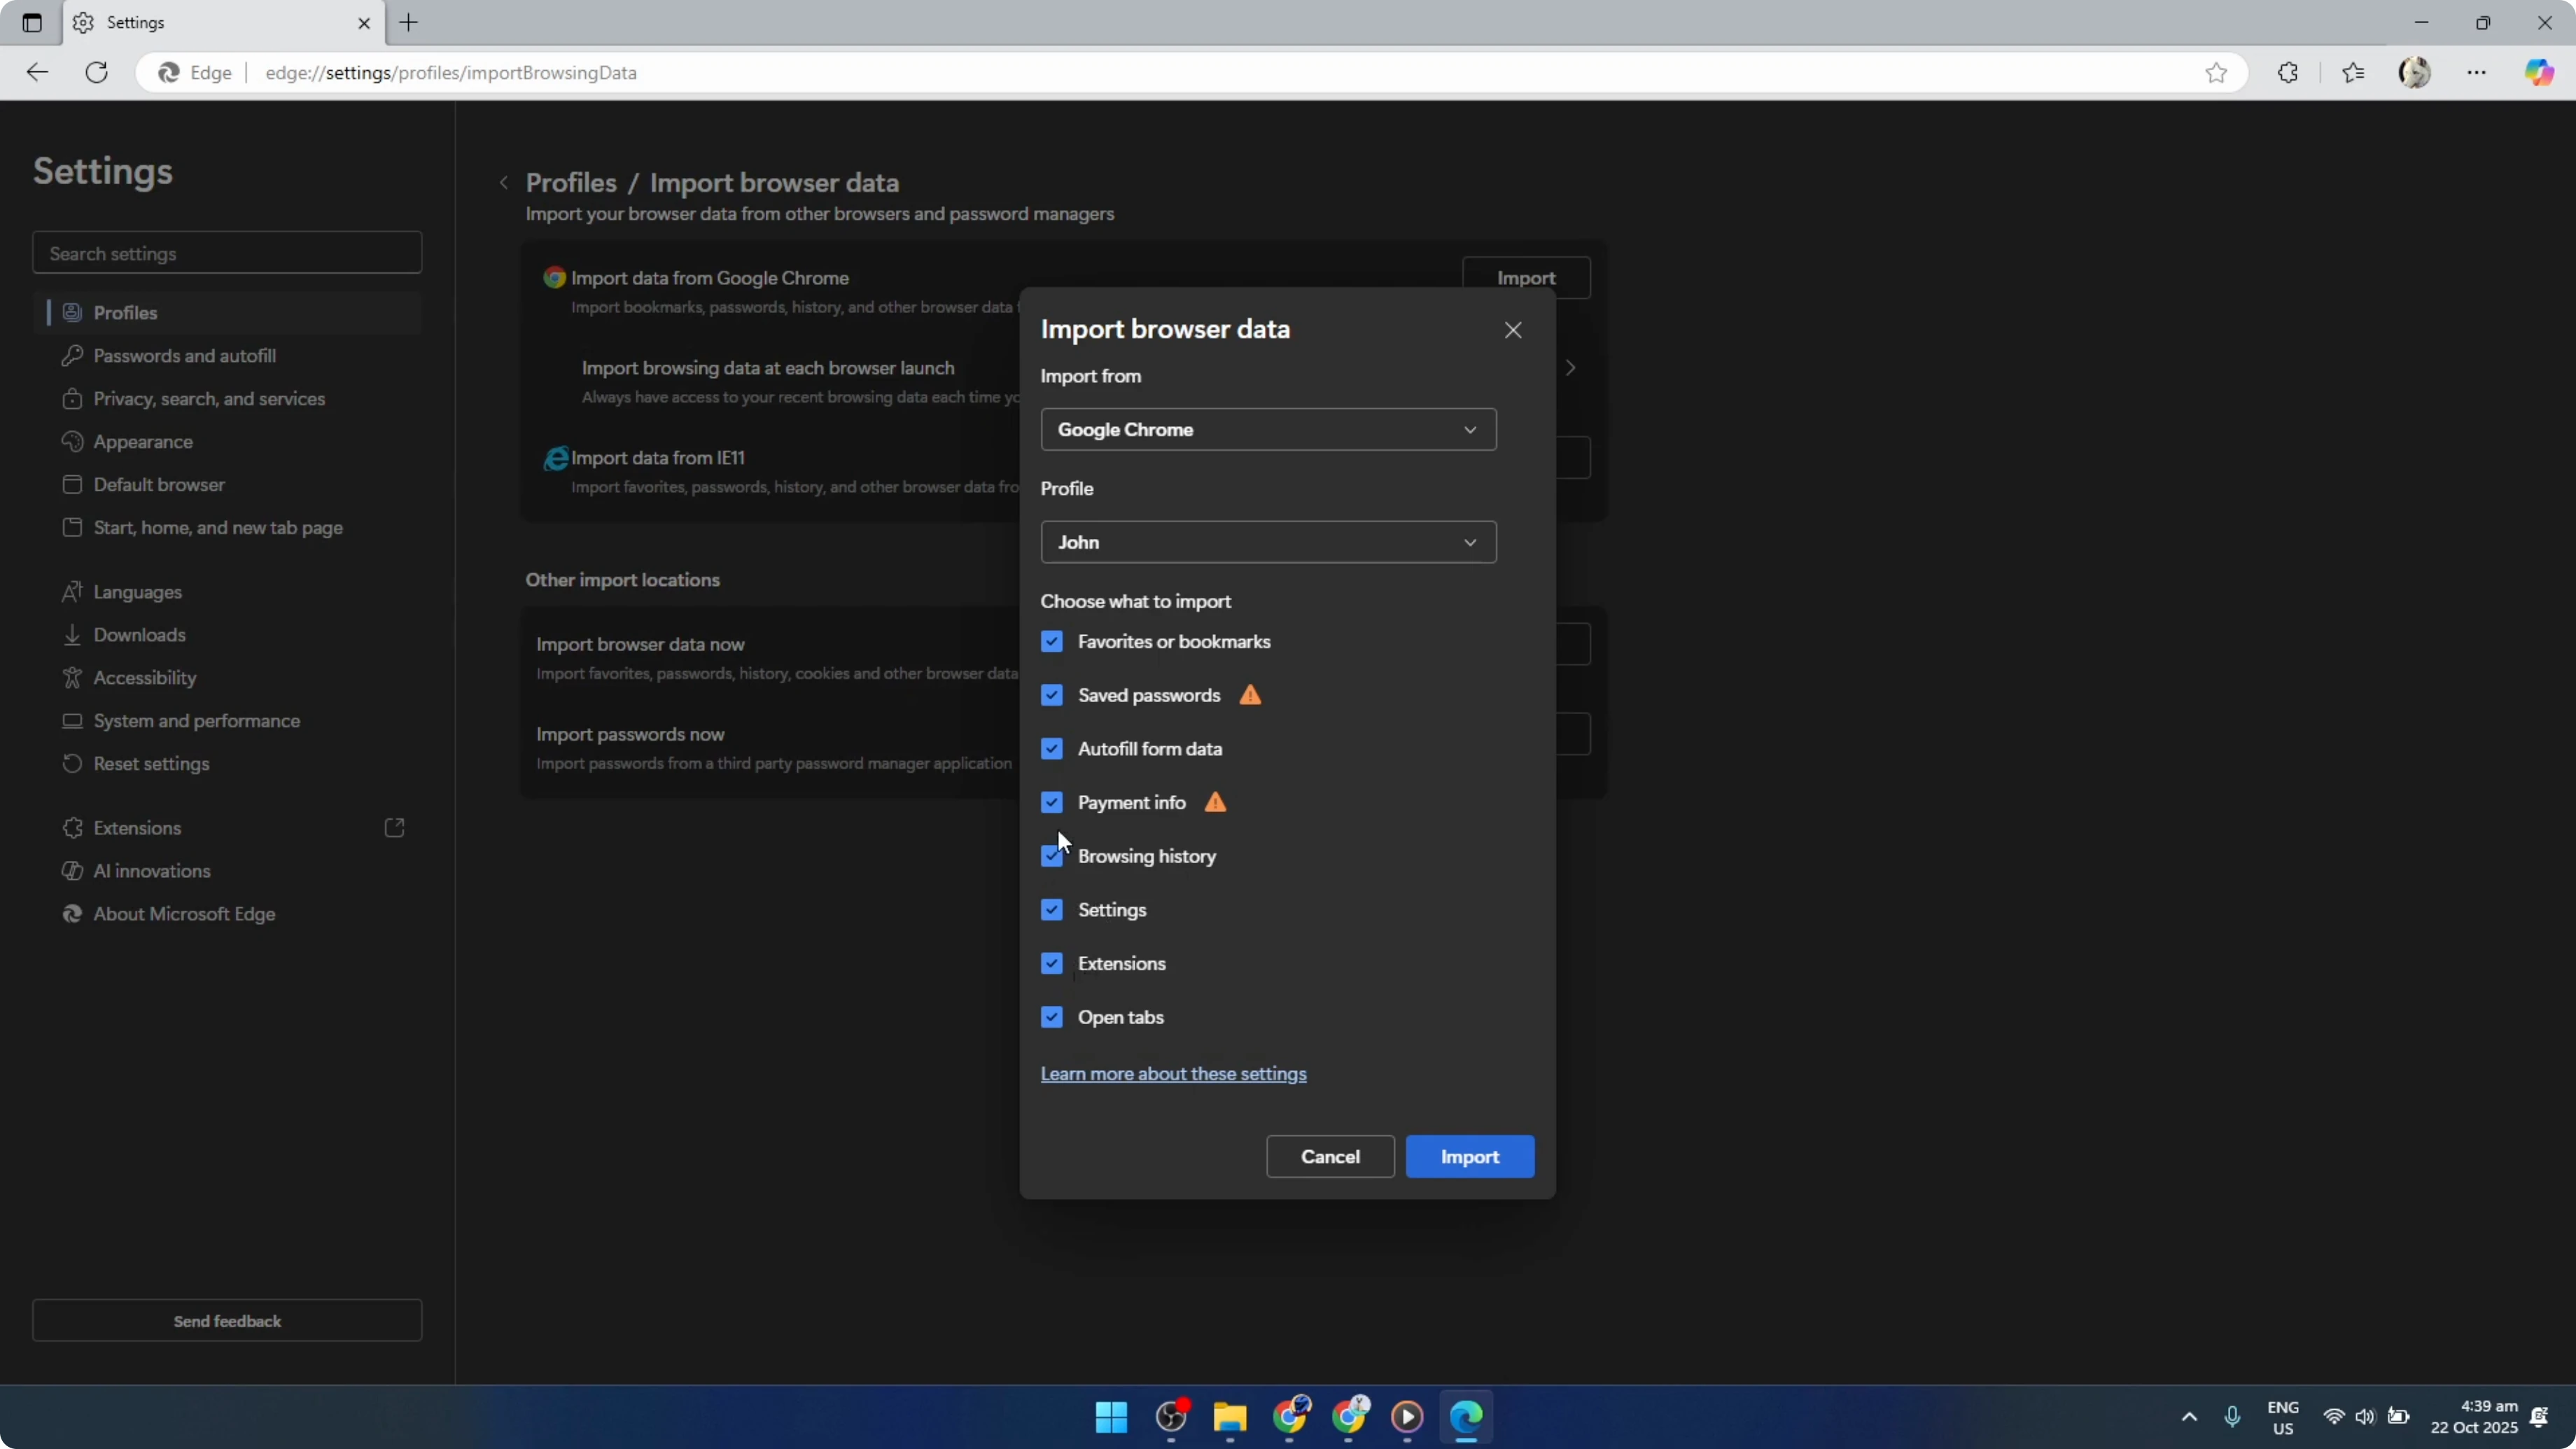Uncheck Browsing history
Screen dimensions: 2576x1449
(1052, 856)
